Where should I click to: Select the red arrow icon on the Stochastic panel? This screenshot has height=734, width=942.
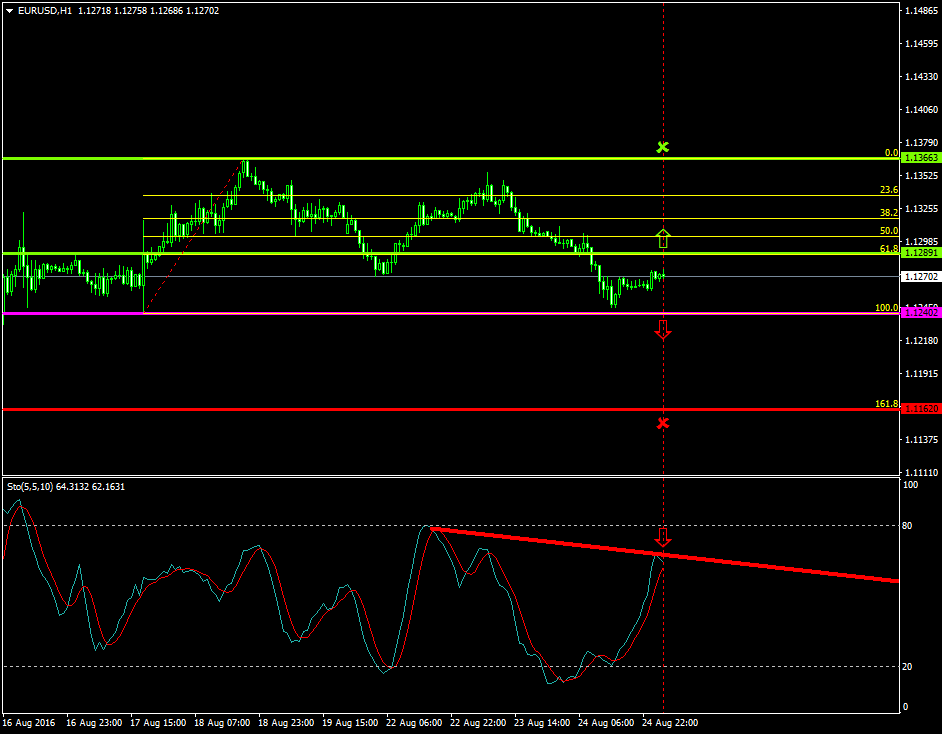point(663,537)
